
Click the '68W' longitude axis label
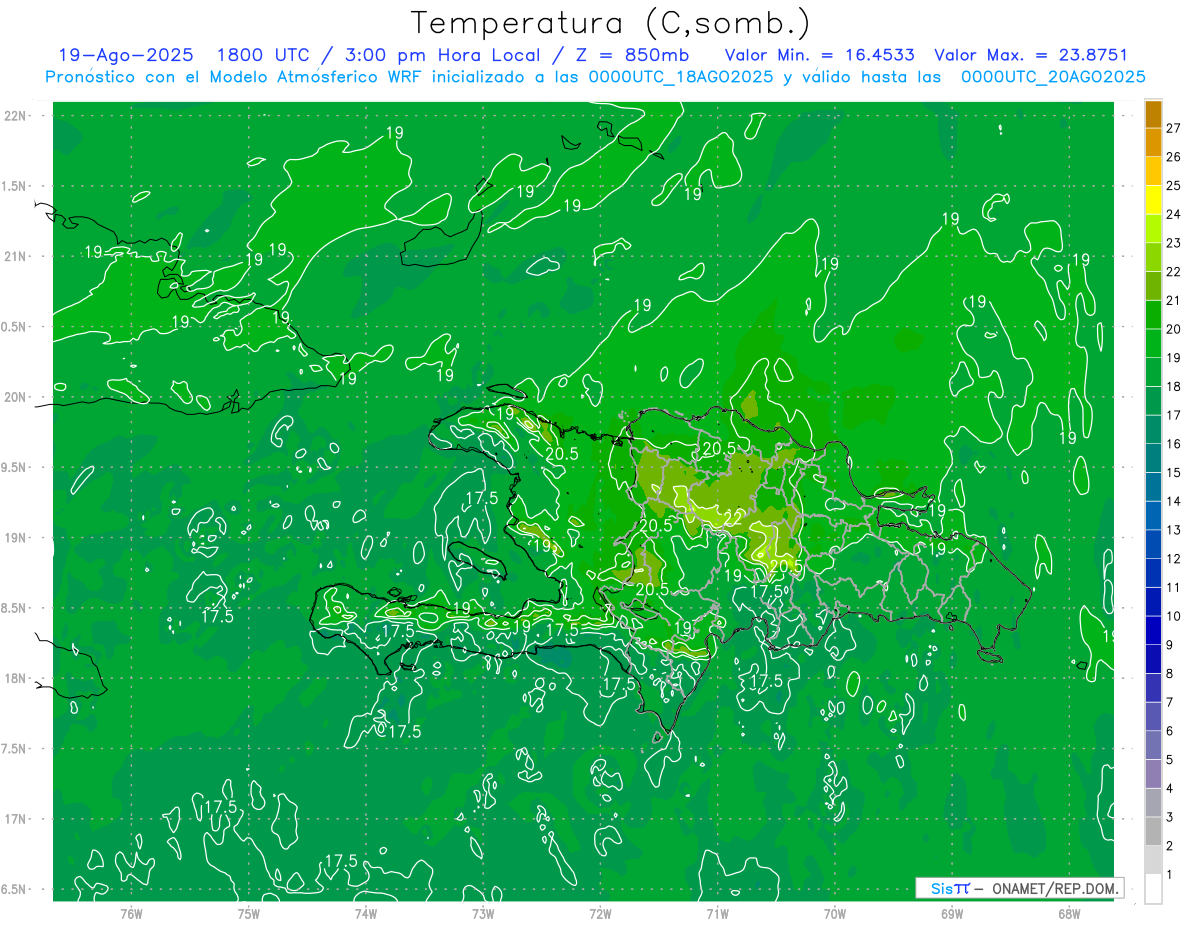pos(1069,914)
